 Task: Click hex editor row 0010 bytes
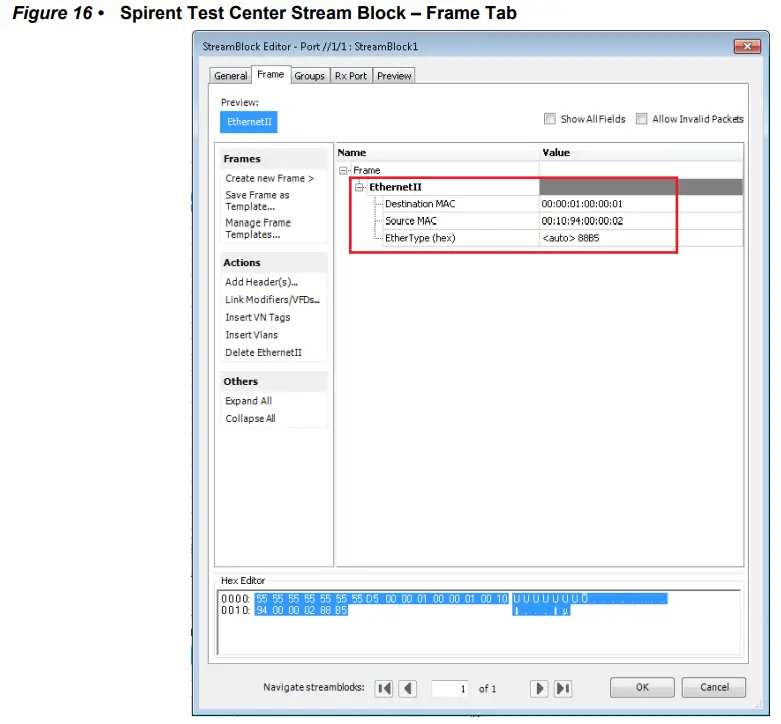pos(301,610)
